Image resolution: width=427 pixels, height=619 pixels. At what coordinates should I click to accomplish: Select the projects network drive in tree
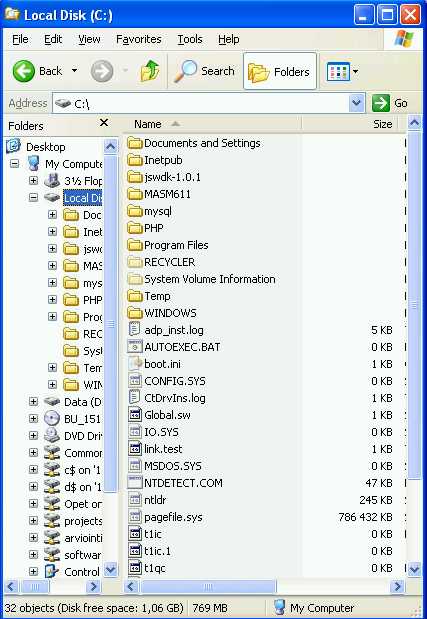coord(83,521)
